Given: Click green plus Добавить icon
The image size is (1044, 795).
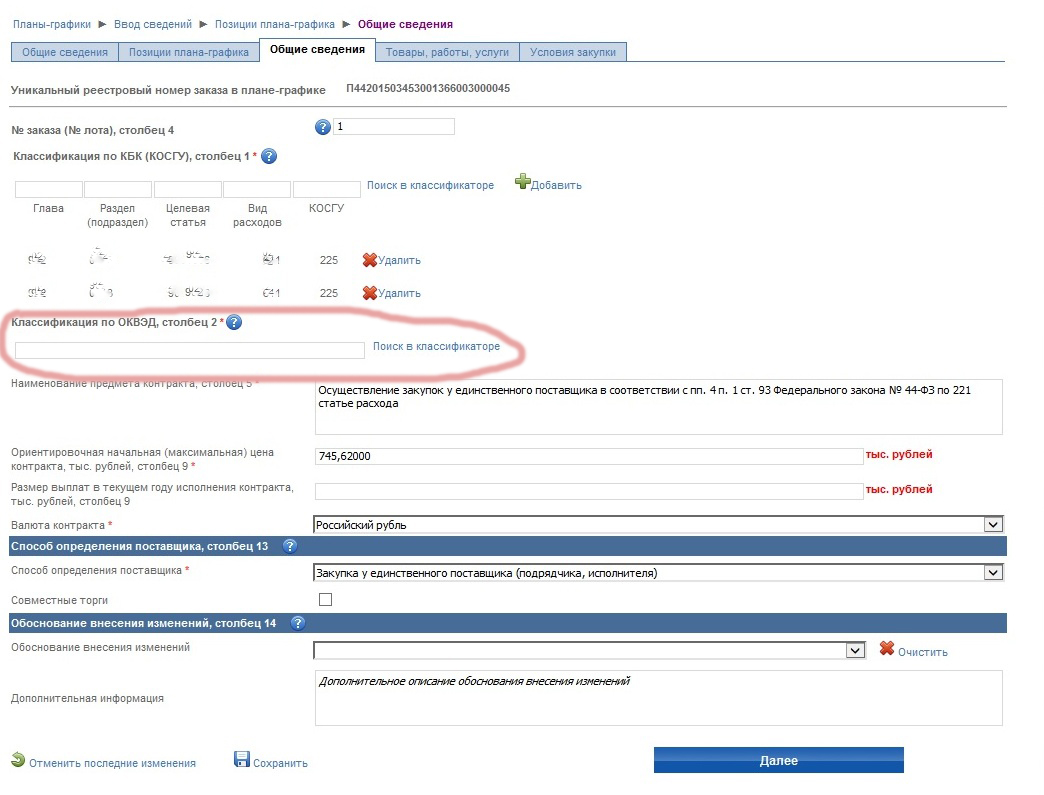Looking at the screenshot, I should (x=523, y=183).
